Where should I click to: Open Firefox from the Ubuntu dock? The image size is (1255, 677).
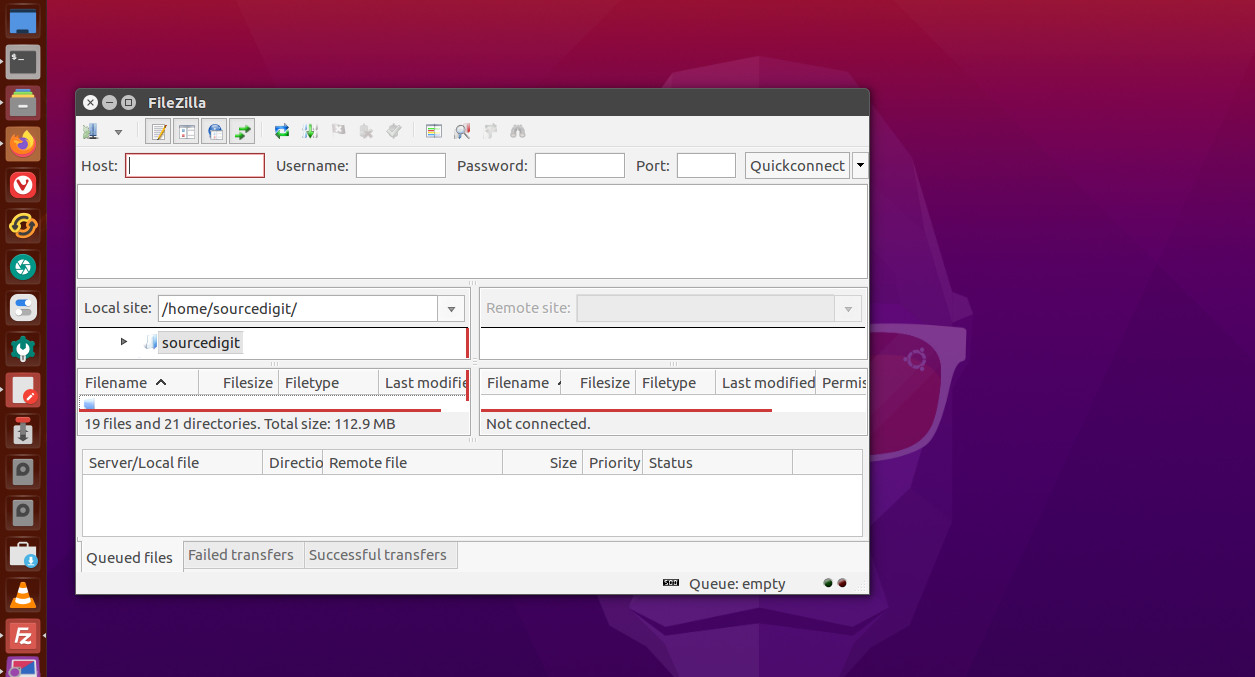coord(22,144)
